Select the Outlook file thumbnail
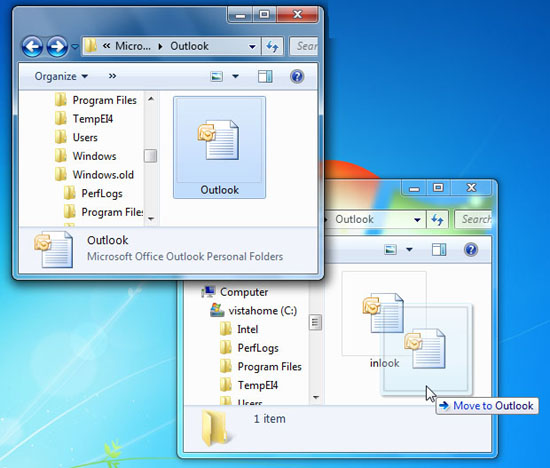 [x=220, y=147]
